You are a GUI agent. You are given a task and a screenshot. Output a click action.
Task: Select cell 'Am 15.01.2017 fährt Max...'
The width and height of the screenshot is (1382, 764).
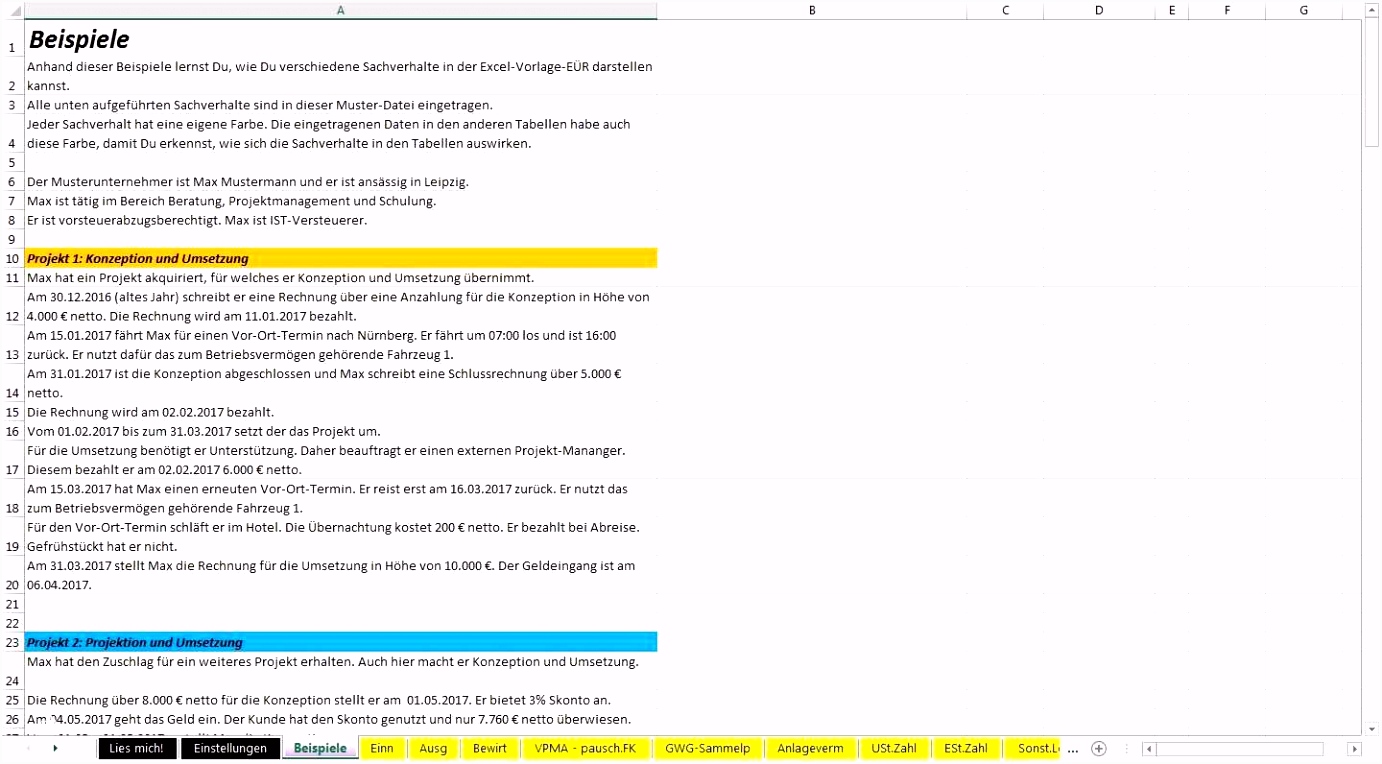341,345
